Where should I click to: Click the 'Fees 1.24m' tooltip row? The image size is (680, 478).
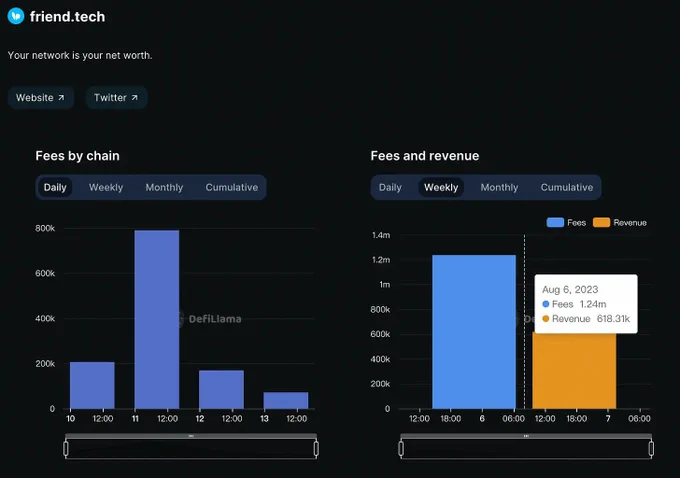click(574, 304)
